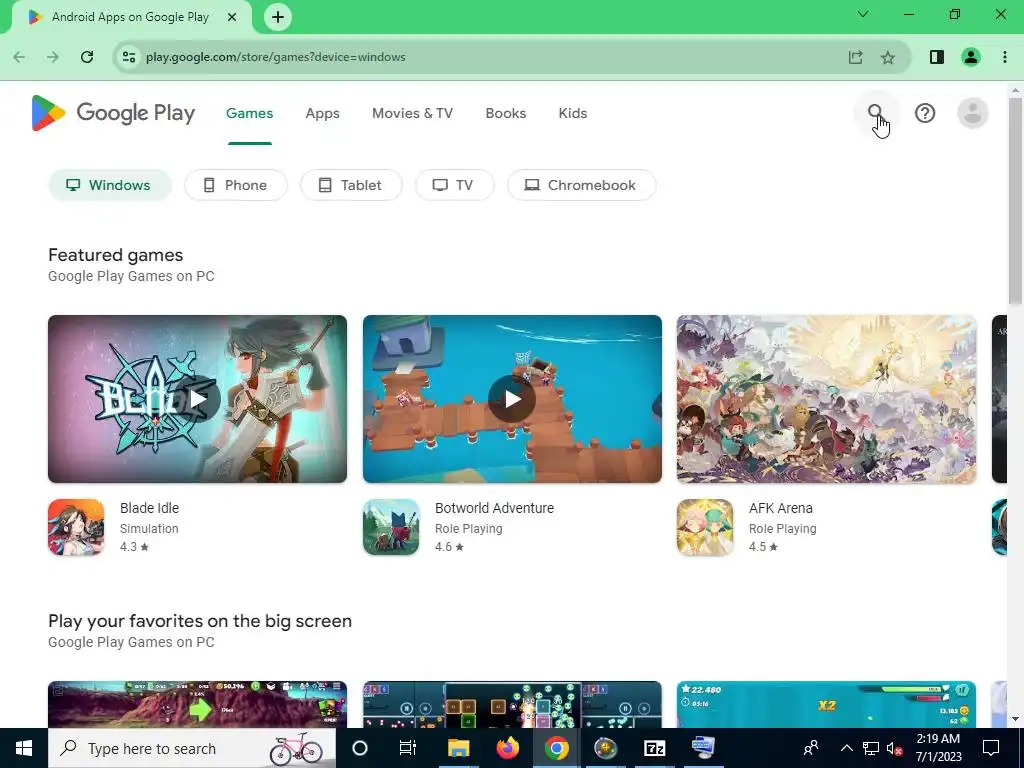Open the Chrome three-dot menu
This screenshot has width=1024, height=768.
[1004, 57]
